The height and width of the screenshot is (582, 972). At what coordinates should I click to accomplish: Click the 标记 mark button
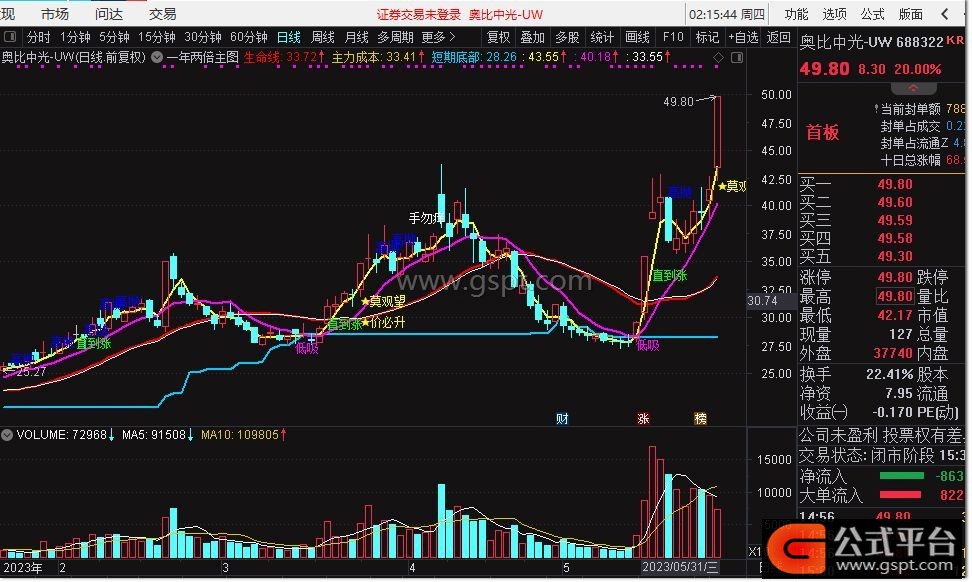tap(707, 37)
